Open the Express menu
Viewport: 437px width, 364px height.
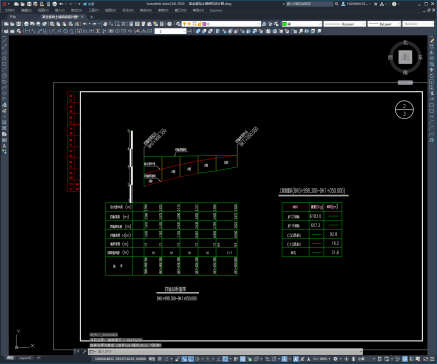pyautogui.click(x=216, y=10)
